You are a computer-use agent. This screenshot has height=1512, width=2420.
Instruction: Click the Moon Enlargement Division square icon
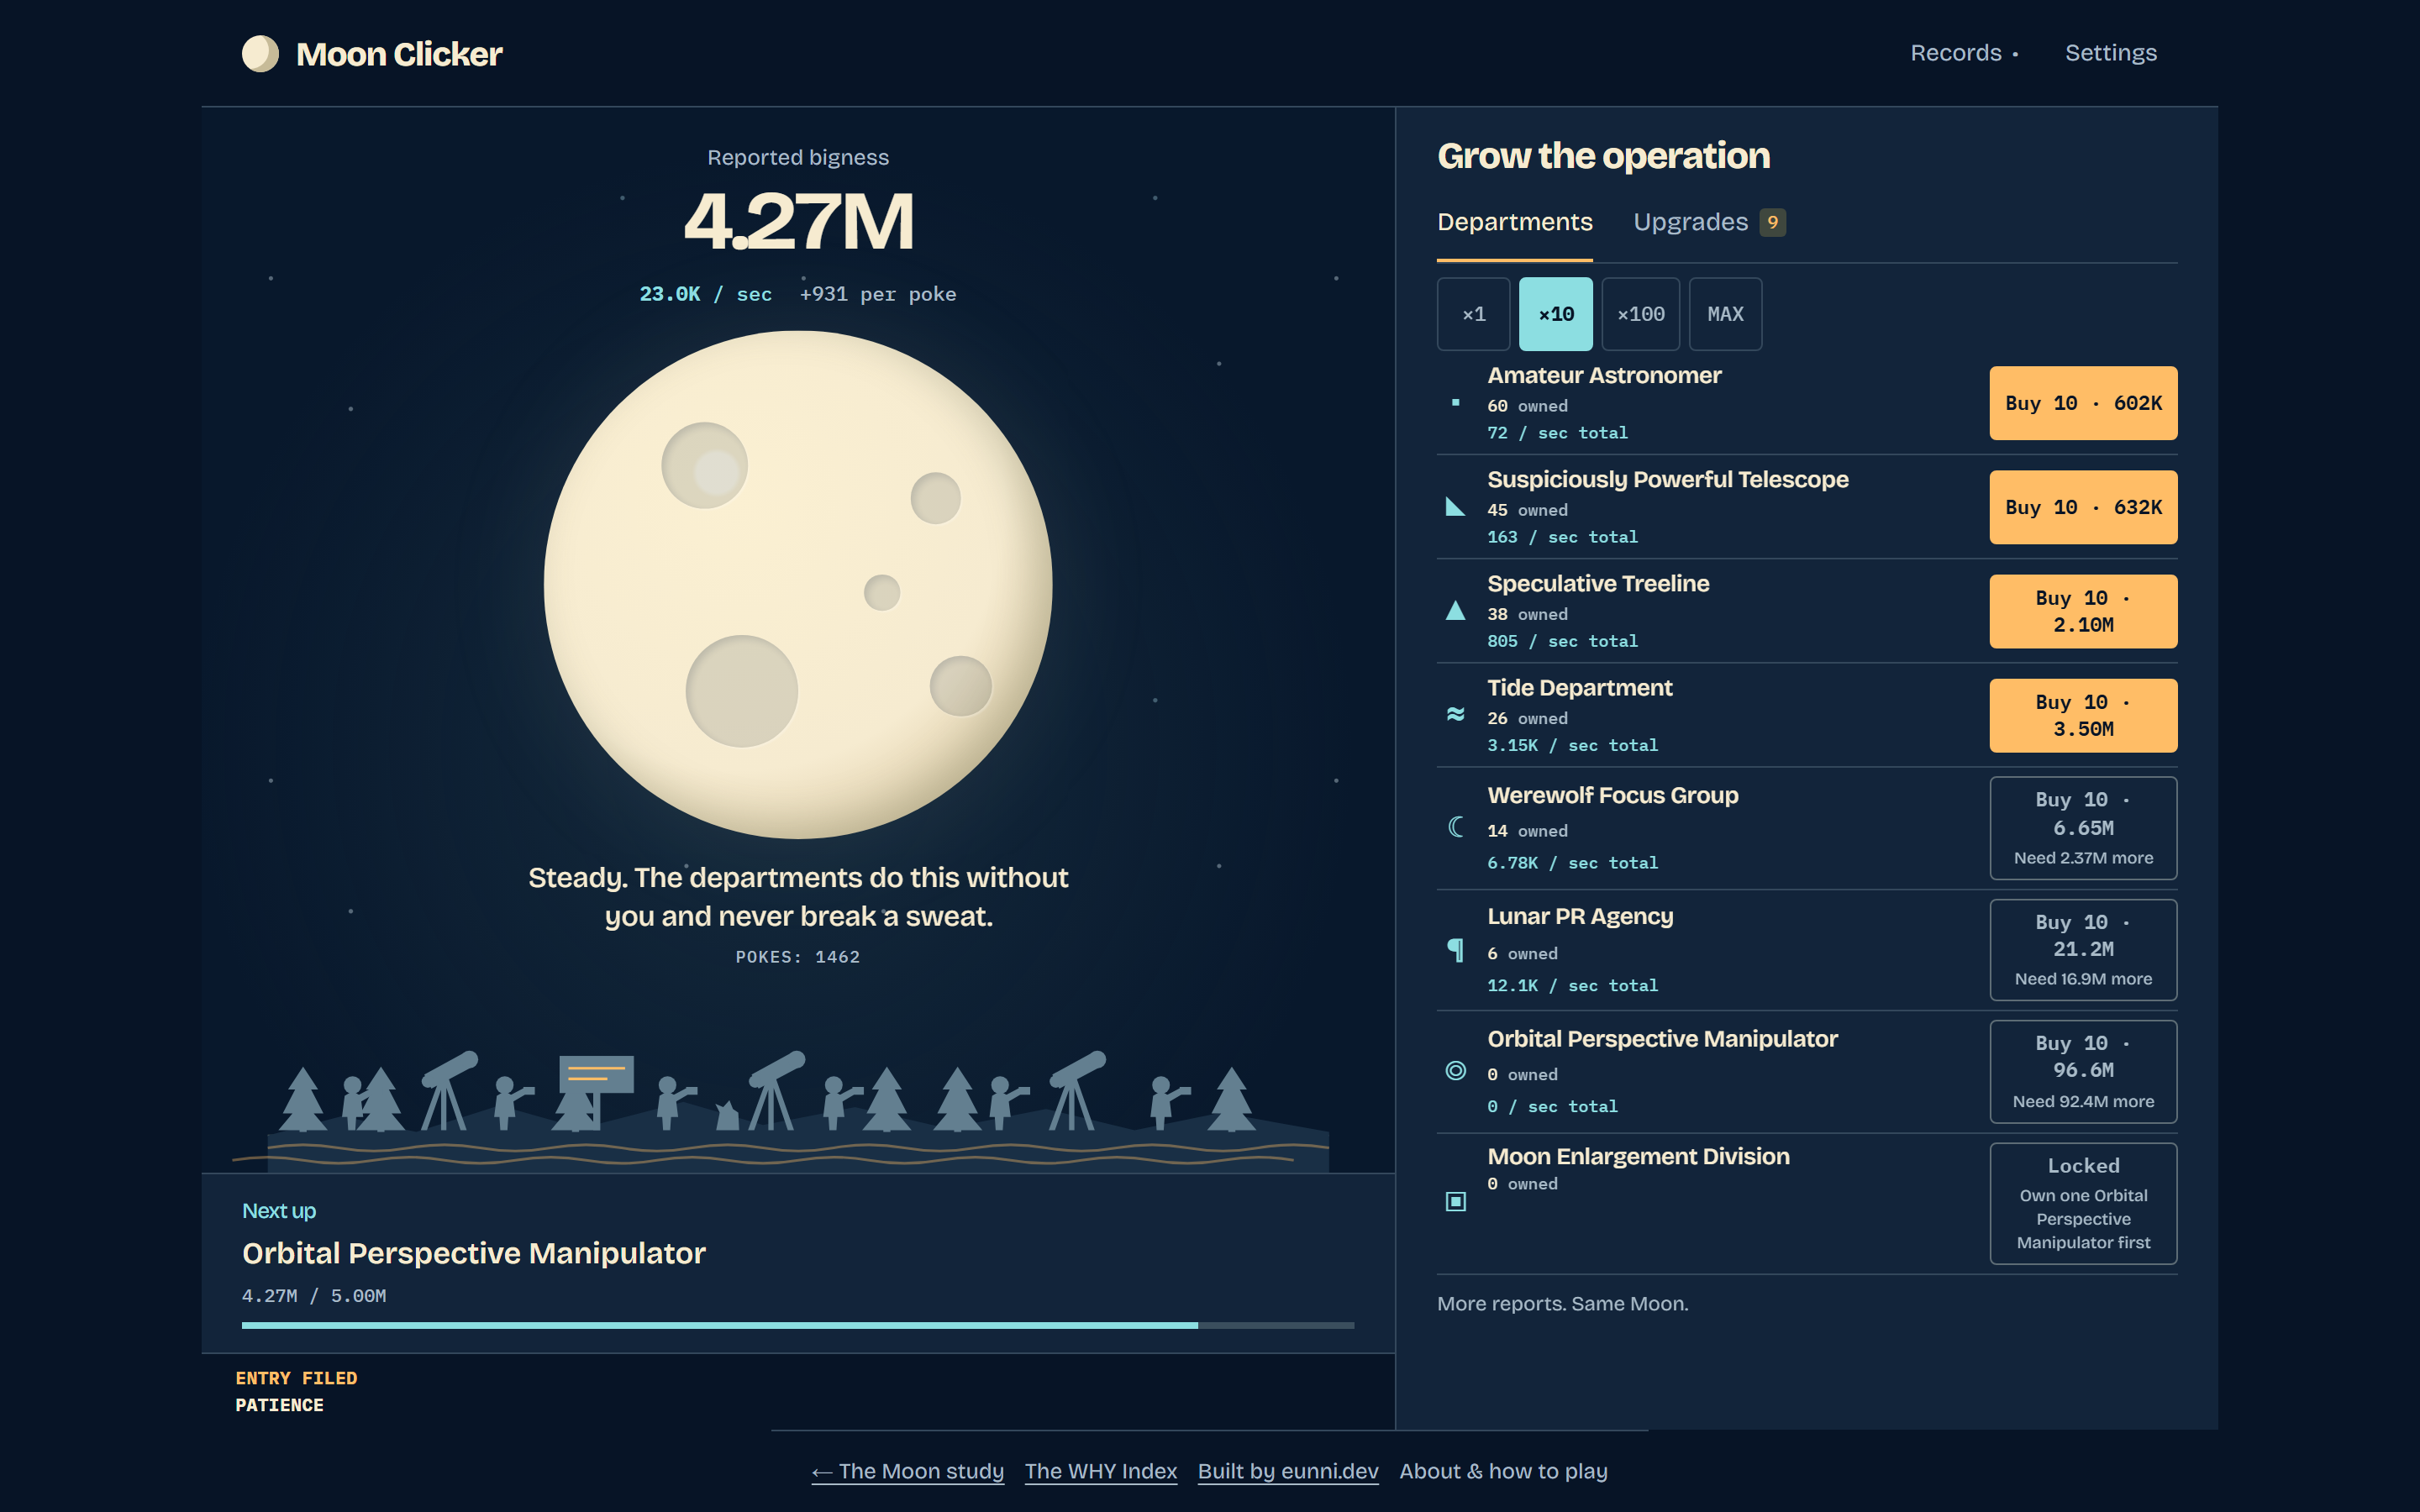[x=1456, y=1201]
